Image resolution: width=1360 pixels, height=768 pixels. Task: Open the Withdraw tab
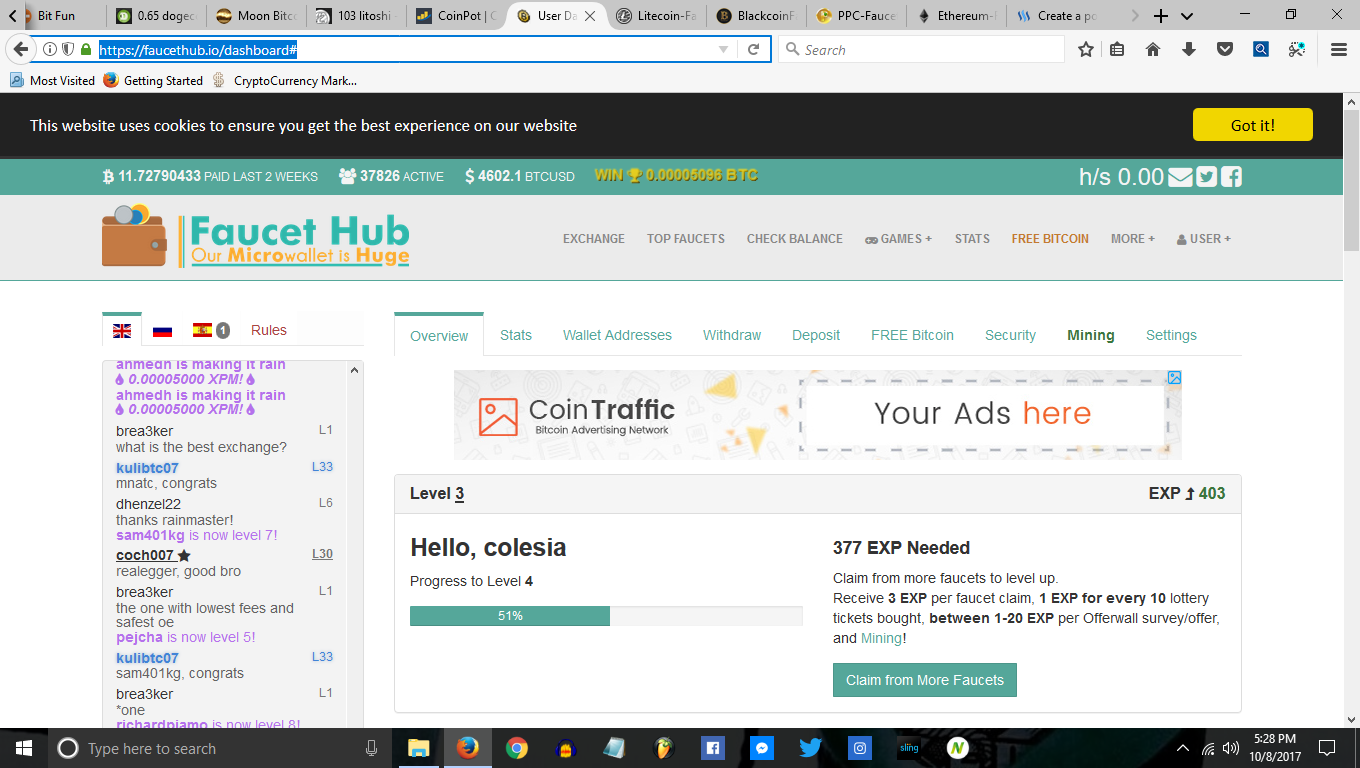point(732,335)
